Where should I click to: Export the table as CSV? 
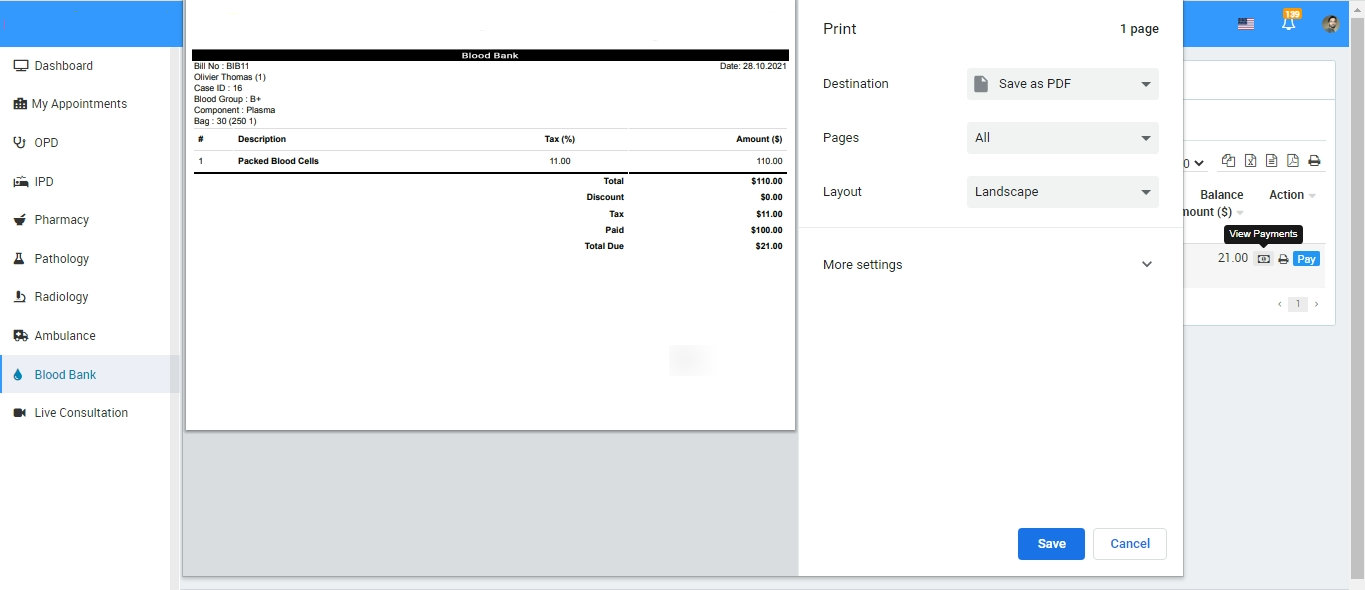pos(1271,161)
